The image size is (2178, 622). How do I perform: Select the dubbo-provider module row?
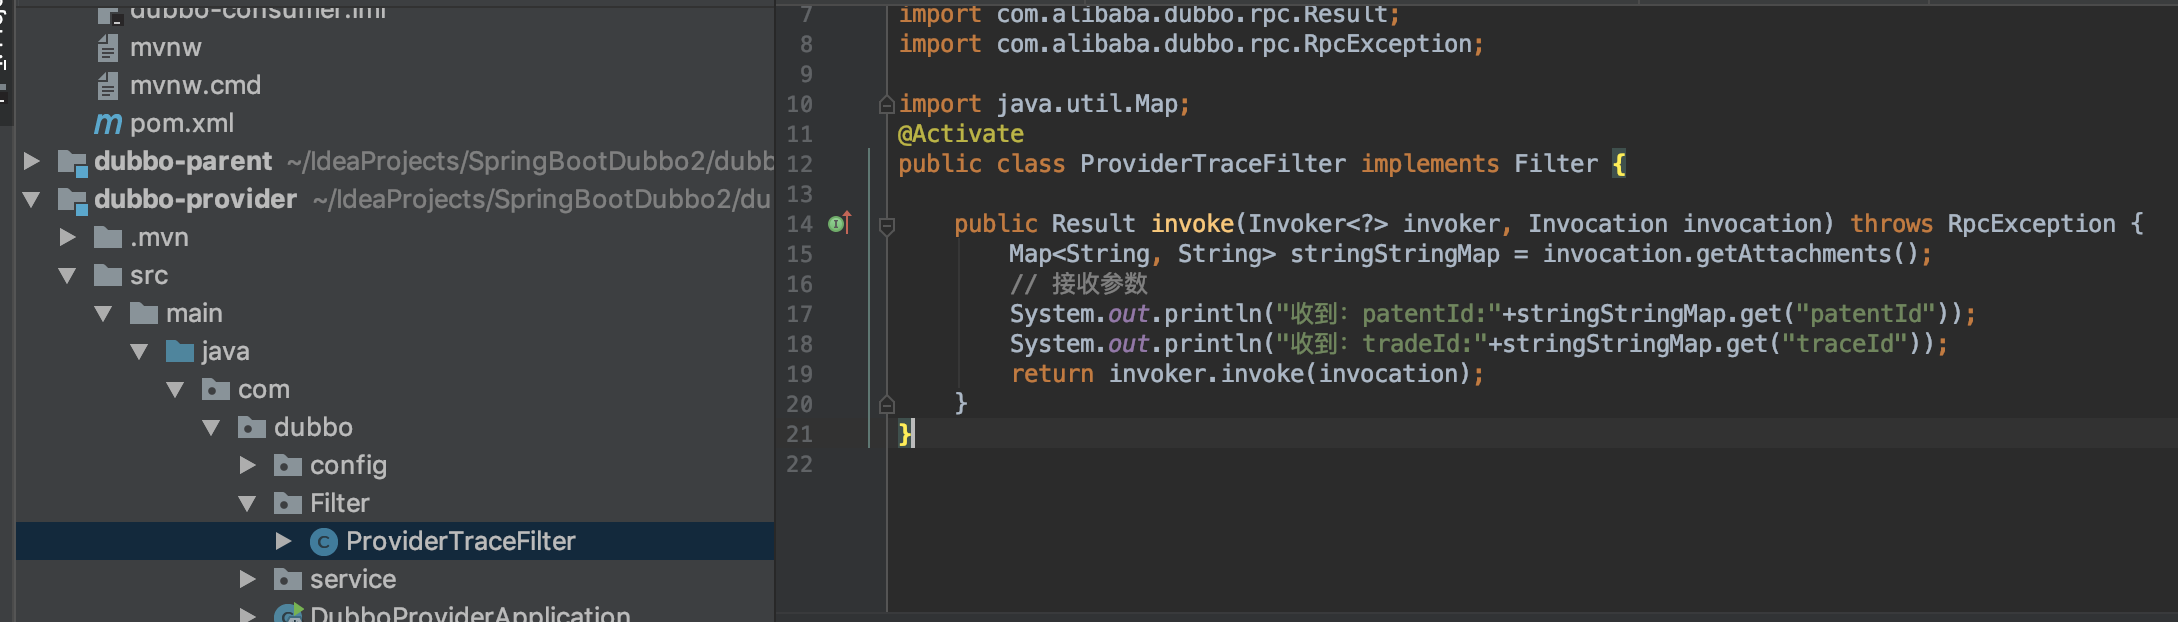tap(395, 200)
